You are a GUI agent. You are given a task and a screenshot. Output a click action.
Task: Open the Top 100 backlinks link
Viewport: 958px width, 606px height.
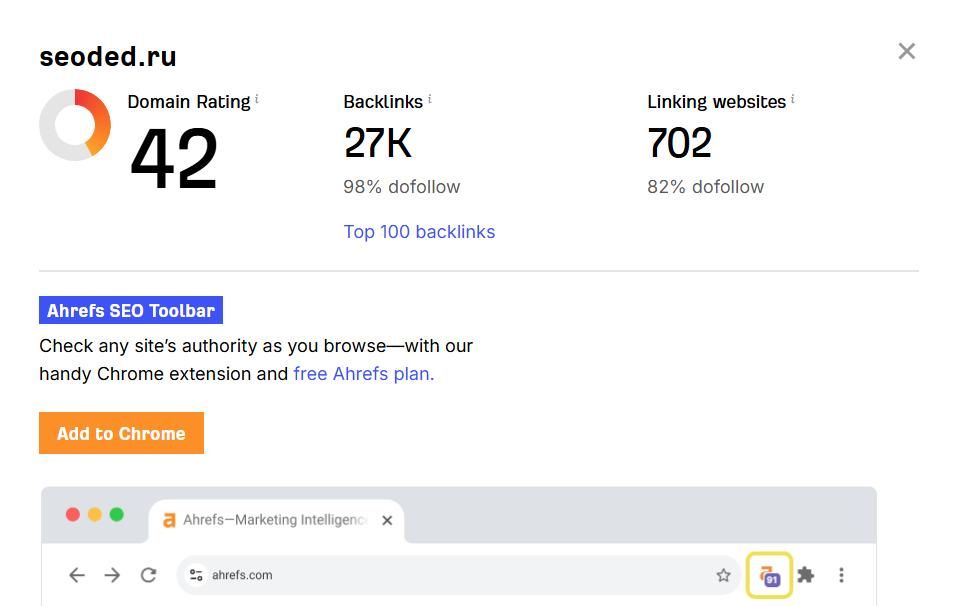[x=419, y=232]
